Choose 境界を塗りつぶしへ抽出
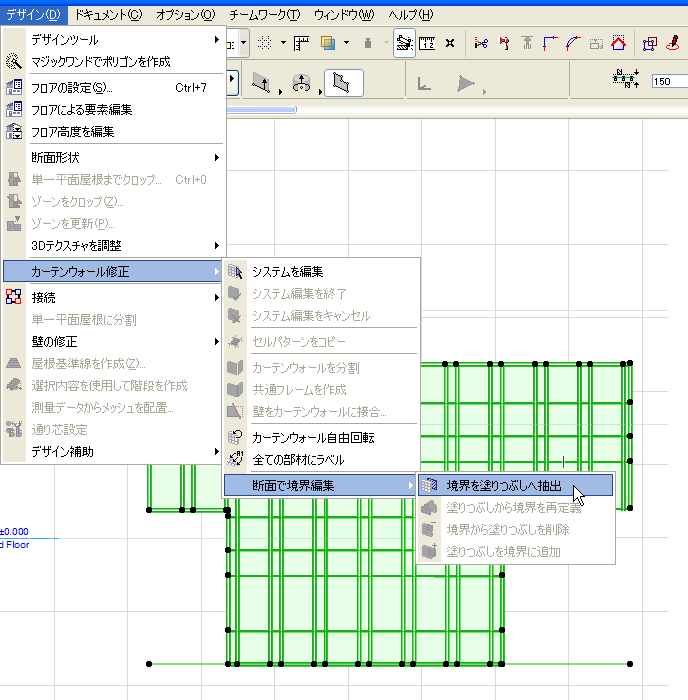Screen dimensions: 688x700 tap(516, 485)
